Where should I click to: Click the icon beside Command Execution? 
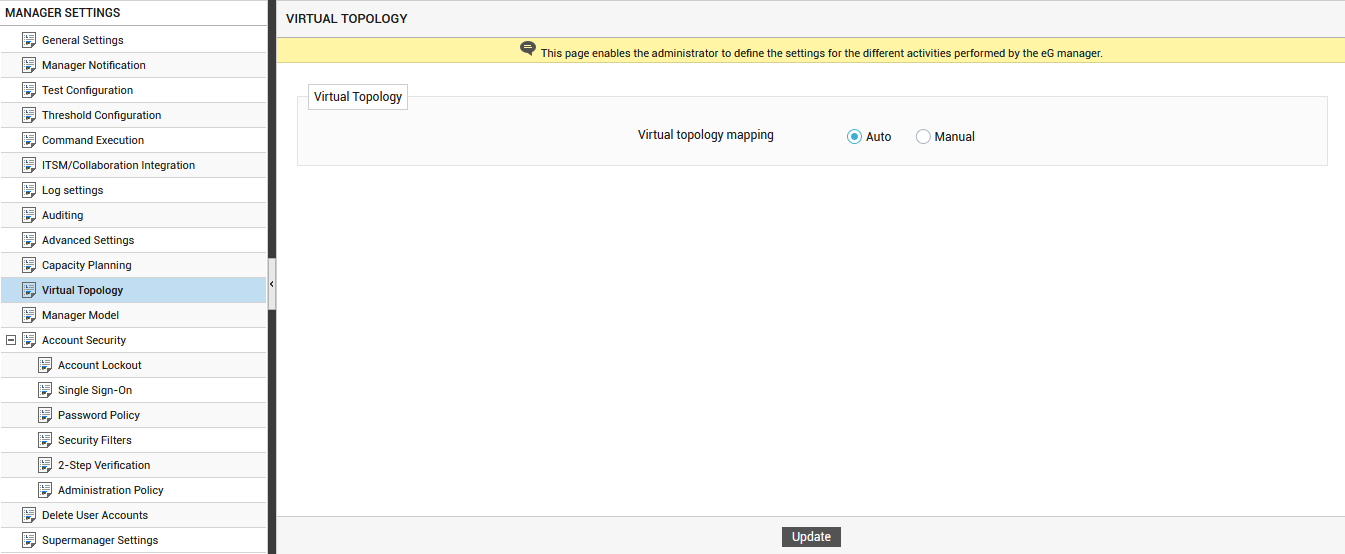29,140
